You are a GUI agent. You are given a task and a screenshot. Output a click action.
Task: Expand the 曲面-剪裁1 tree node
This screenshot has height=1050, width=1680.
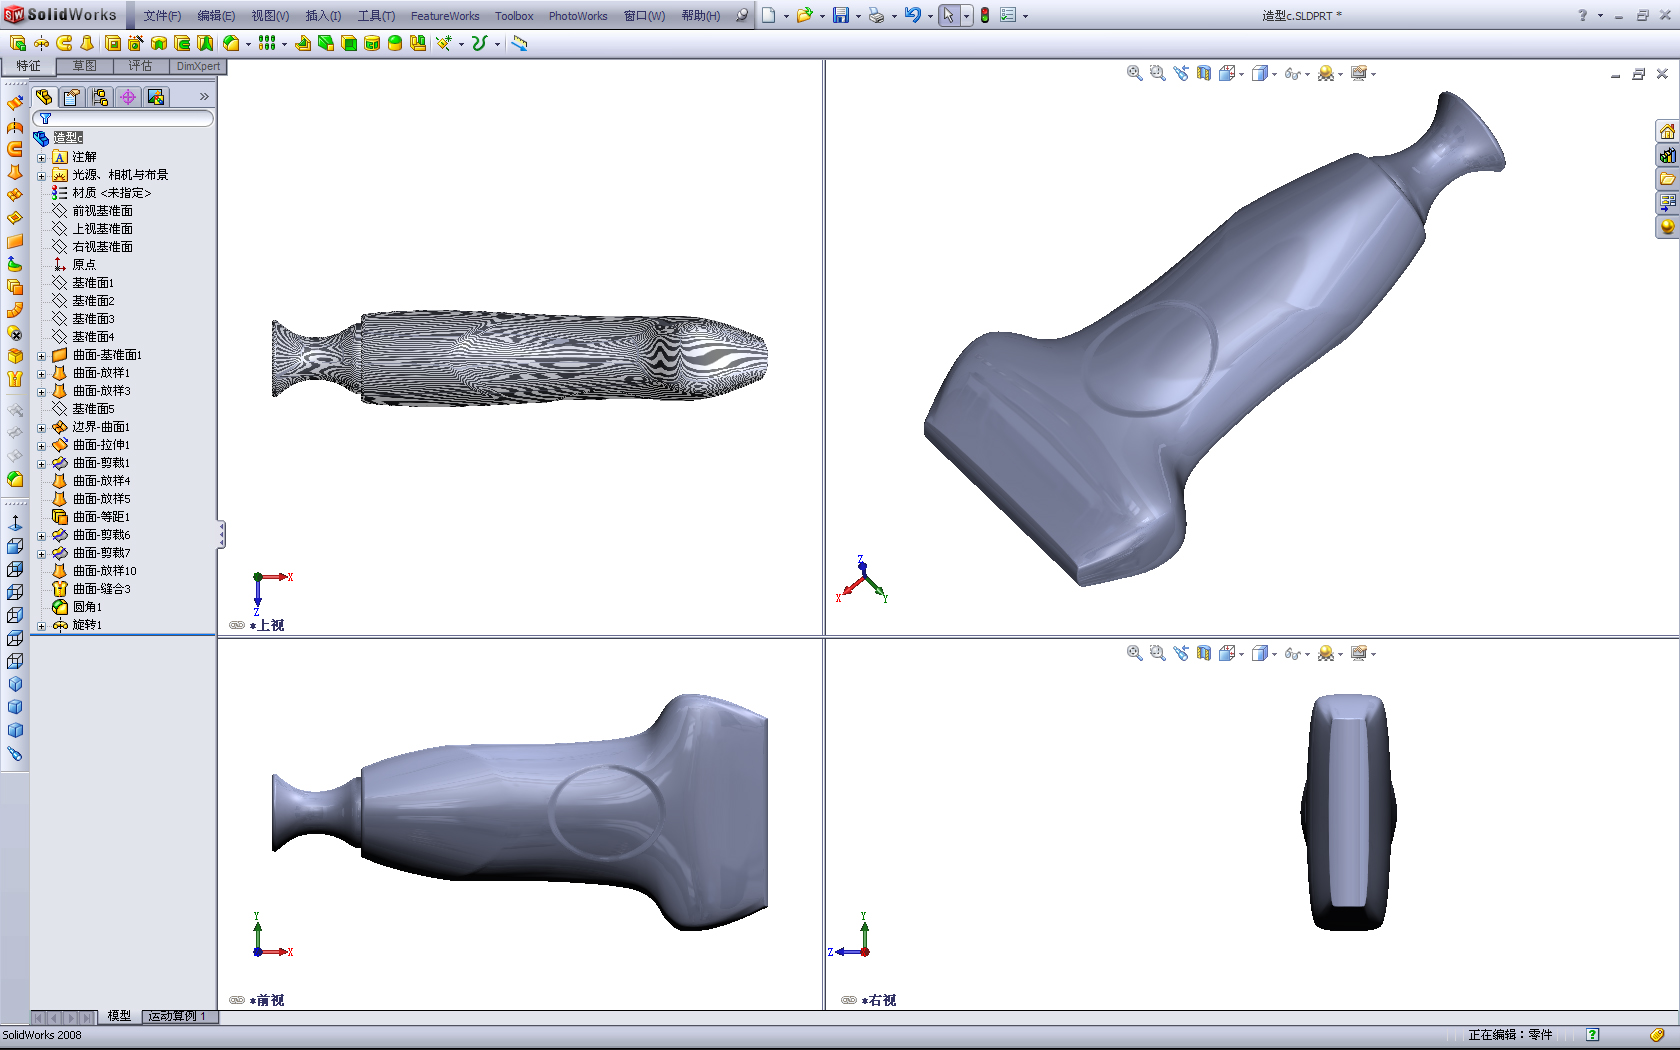click(x=41, y=464)
